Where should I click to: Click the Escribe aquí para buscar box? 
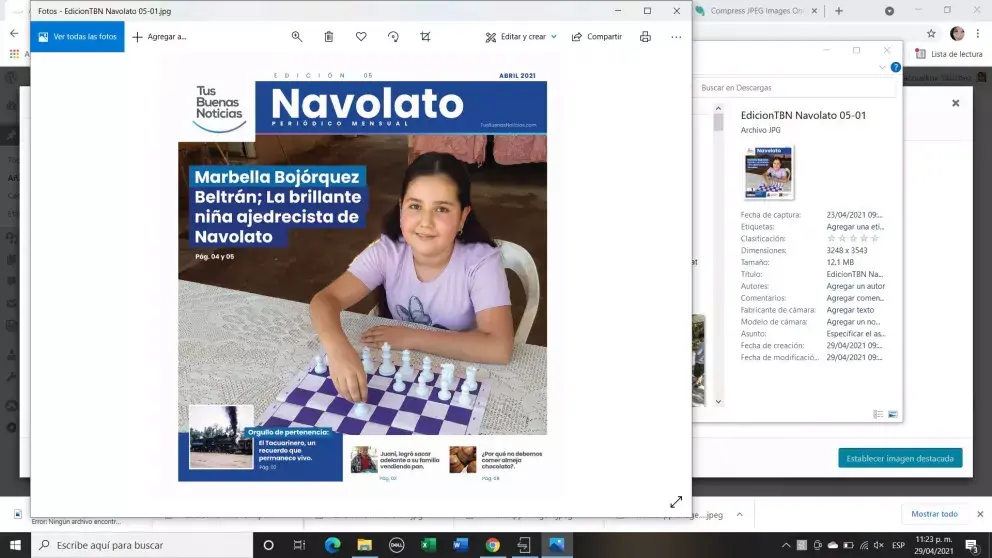pos(142,545)
